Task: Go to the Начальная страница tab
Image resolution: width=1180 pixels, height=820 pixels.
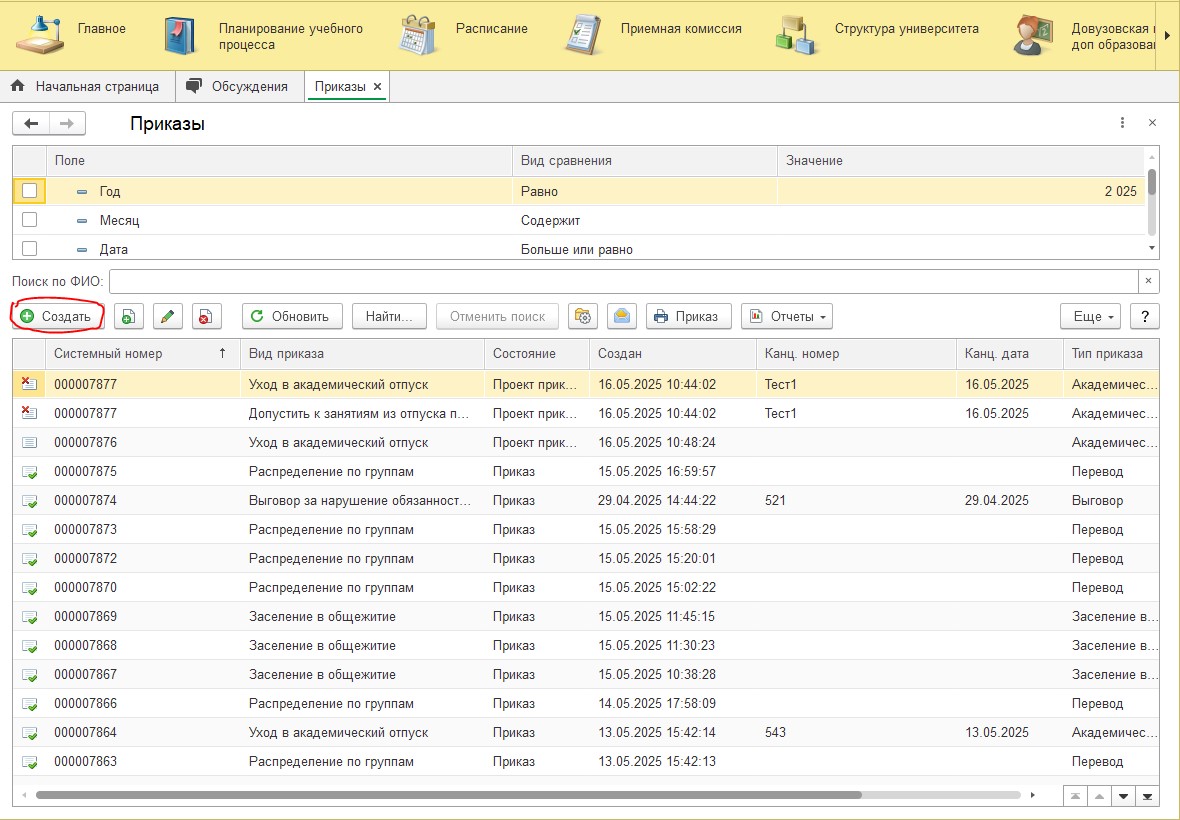Action: (87, 87)
